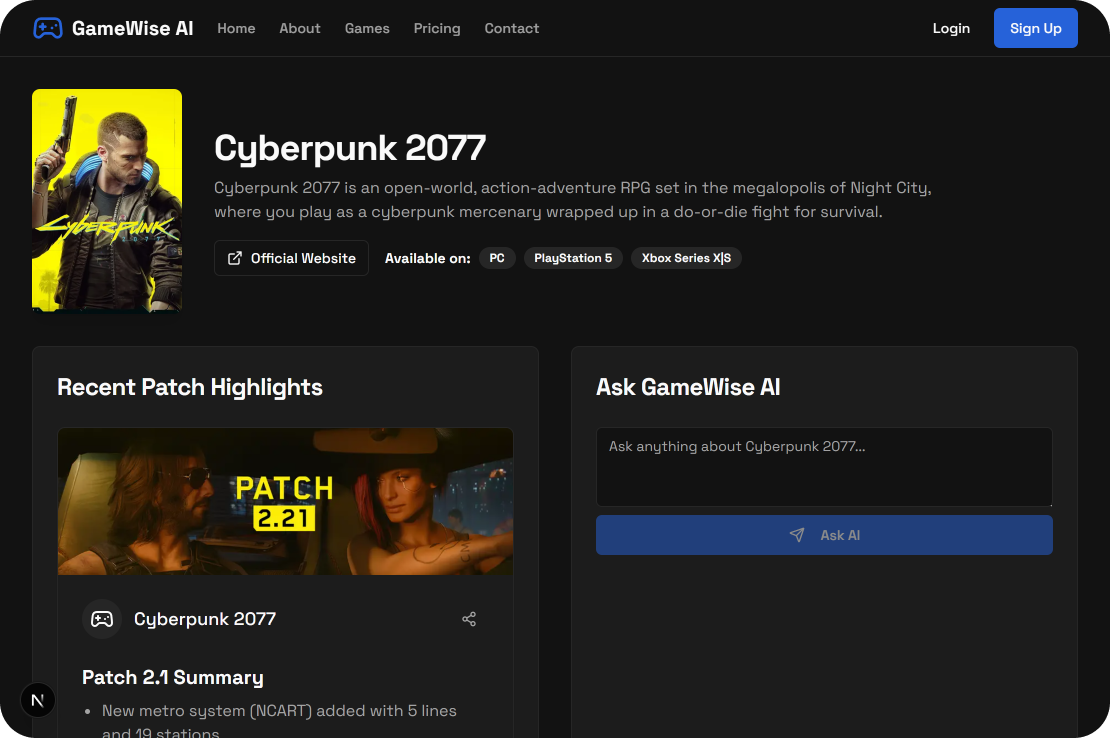The width and height of the screenshot is (1110, 738).
Task: Click the paper plane send icon
Action: coord(797,535)
